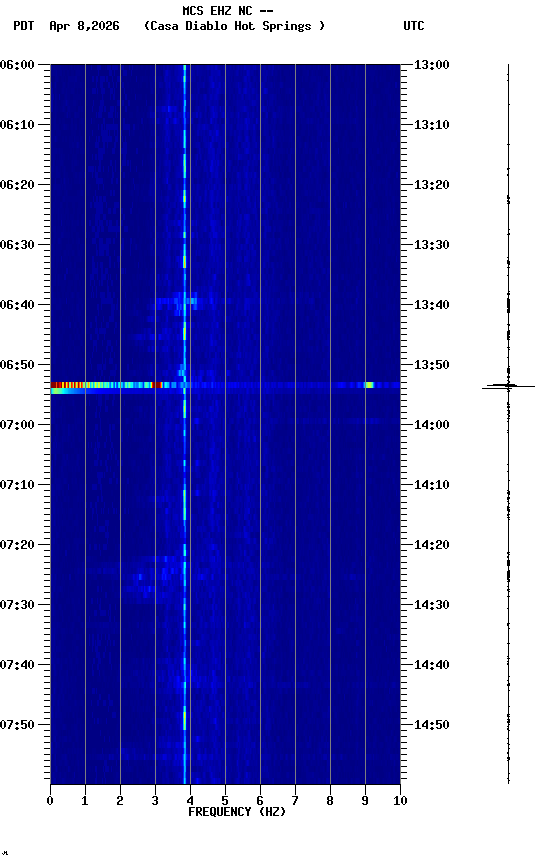Image resolution: width=552 pixels, height=864 pixels.
Task: Click the 06:30 PDT time label
Action: point(17,245)
